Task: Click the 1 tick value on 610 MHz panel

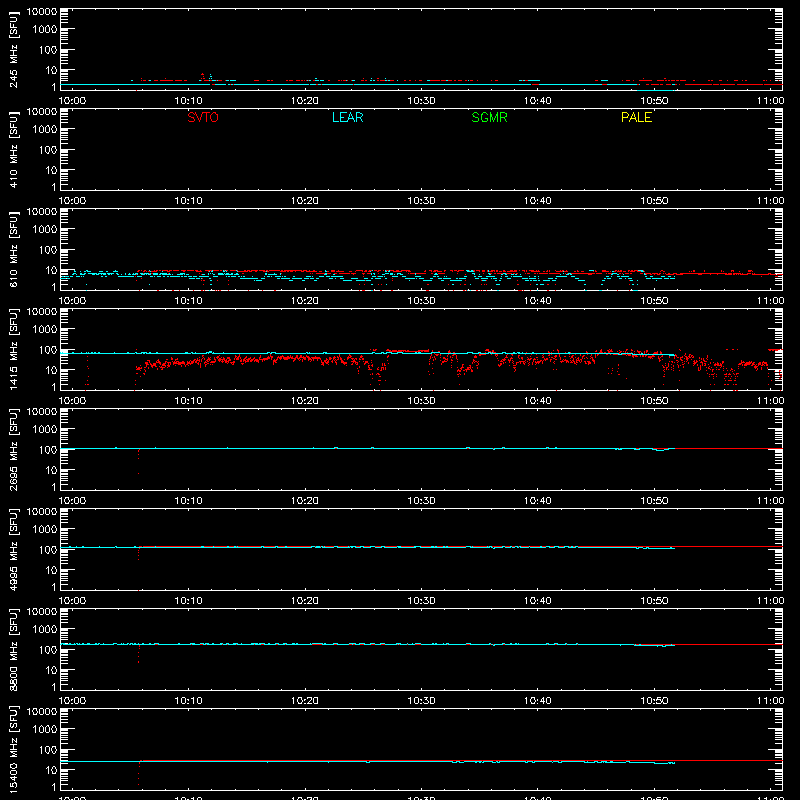Action: pyautogui.click(x=54, y=287)
